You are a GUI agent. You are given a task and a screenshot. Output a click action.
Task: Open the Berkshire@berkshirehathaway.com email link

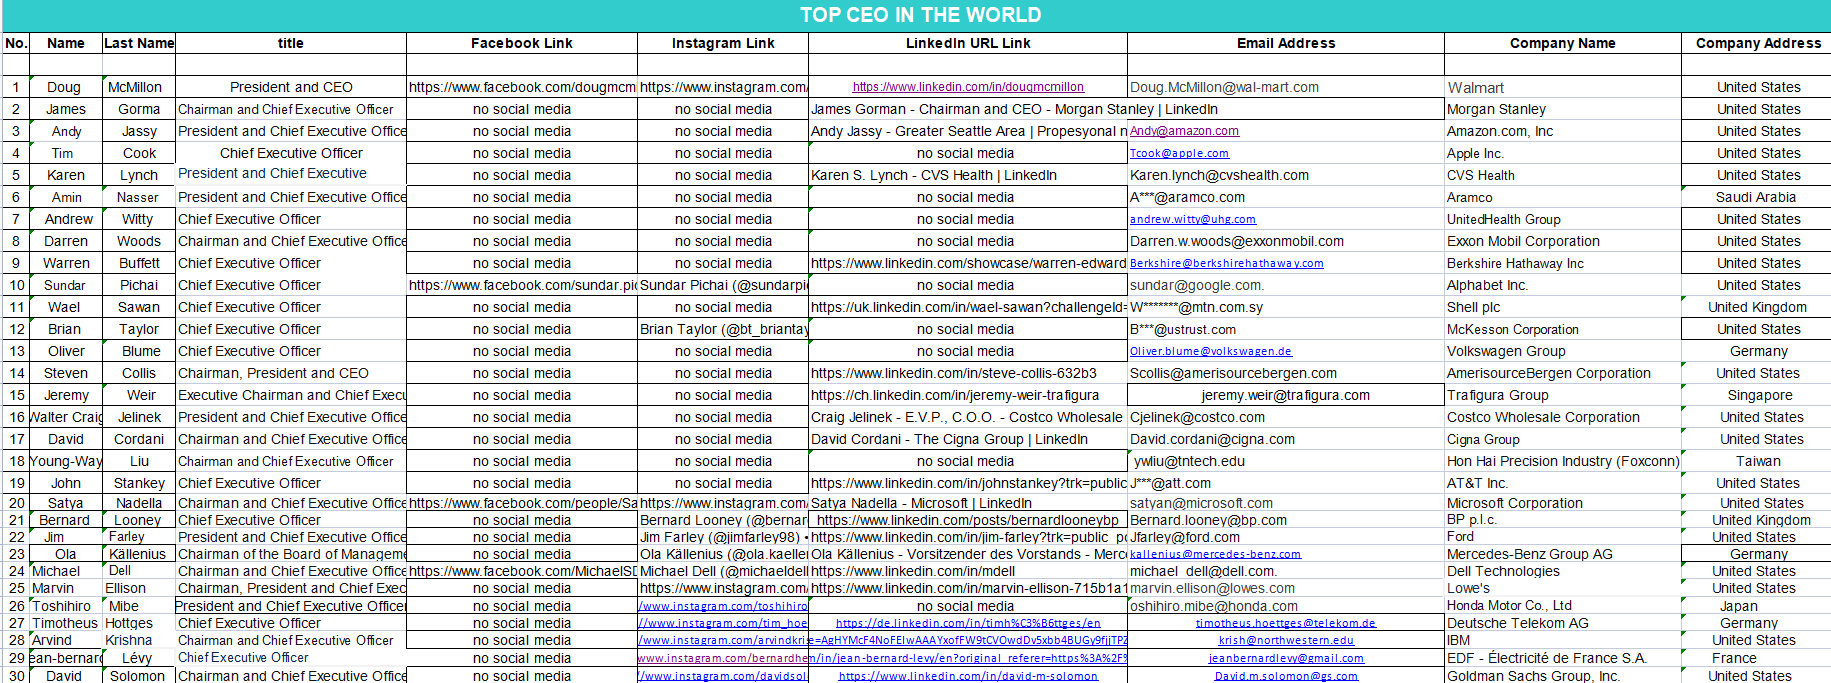point(1227,263)
